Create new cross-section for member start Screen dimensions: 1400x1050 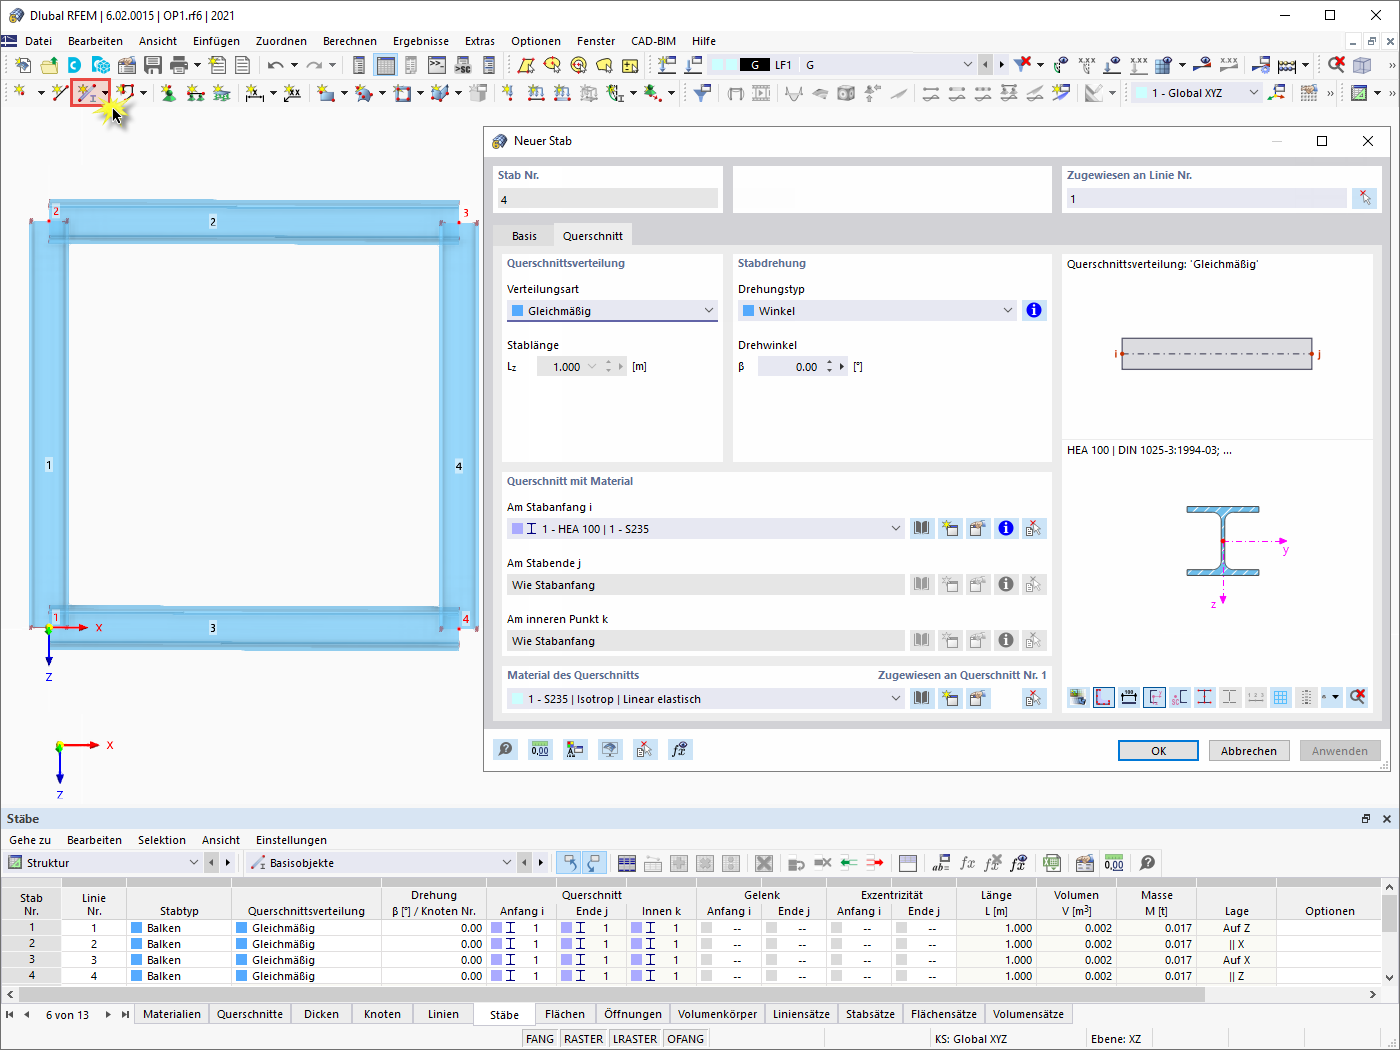[950, 528]
